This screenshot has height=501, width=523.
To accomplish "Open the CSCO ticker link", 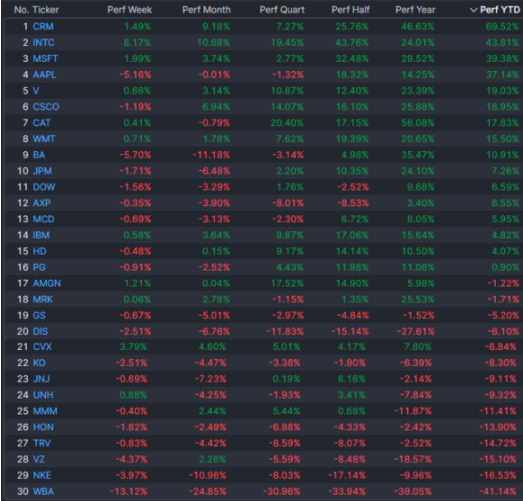I will pyautogui.click(x=46, y=107).
